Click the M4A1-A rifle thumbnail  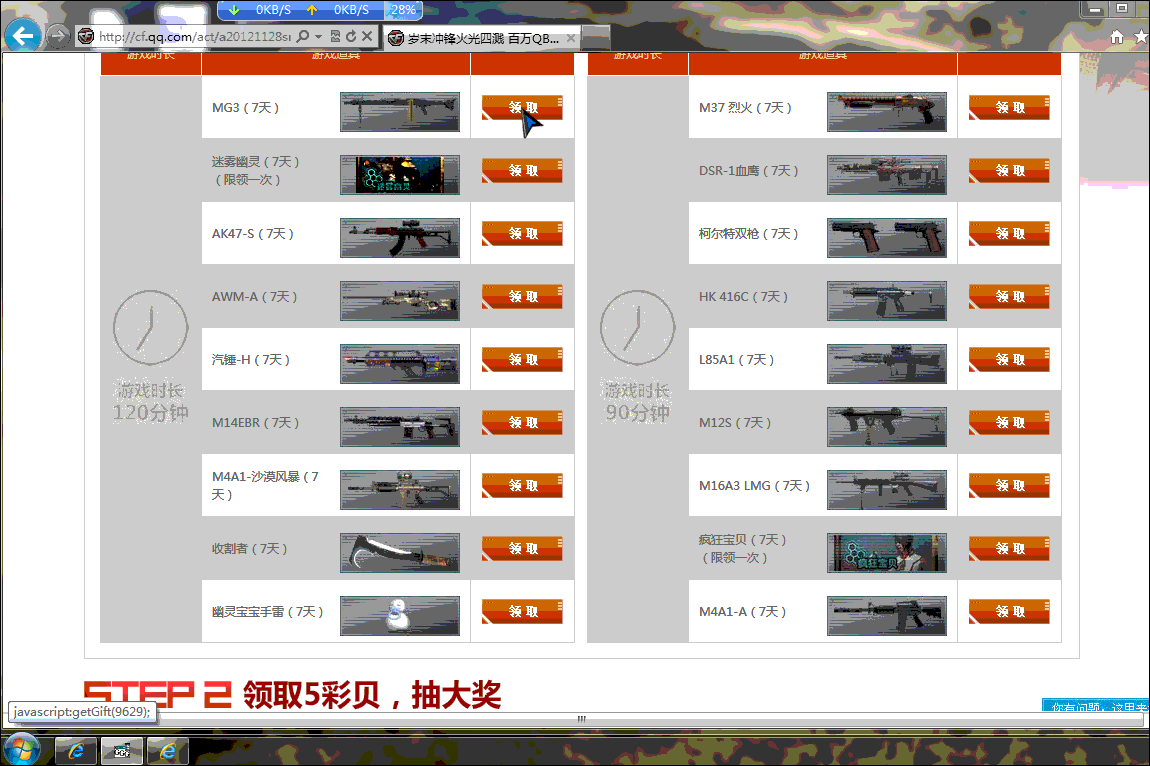[x=887, y=616]
